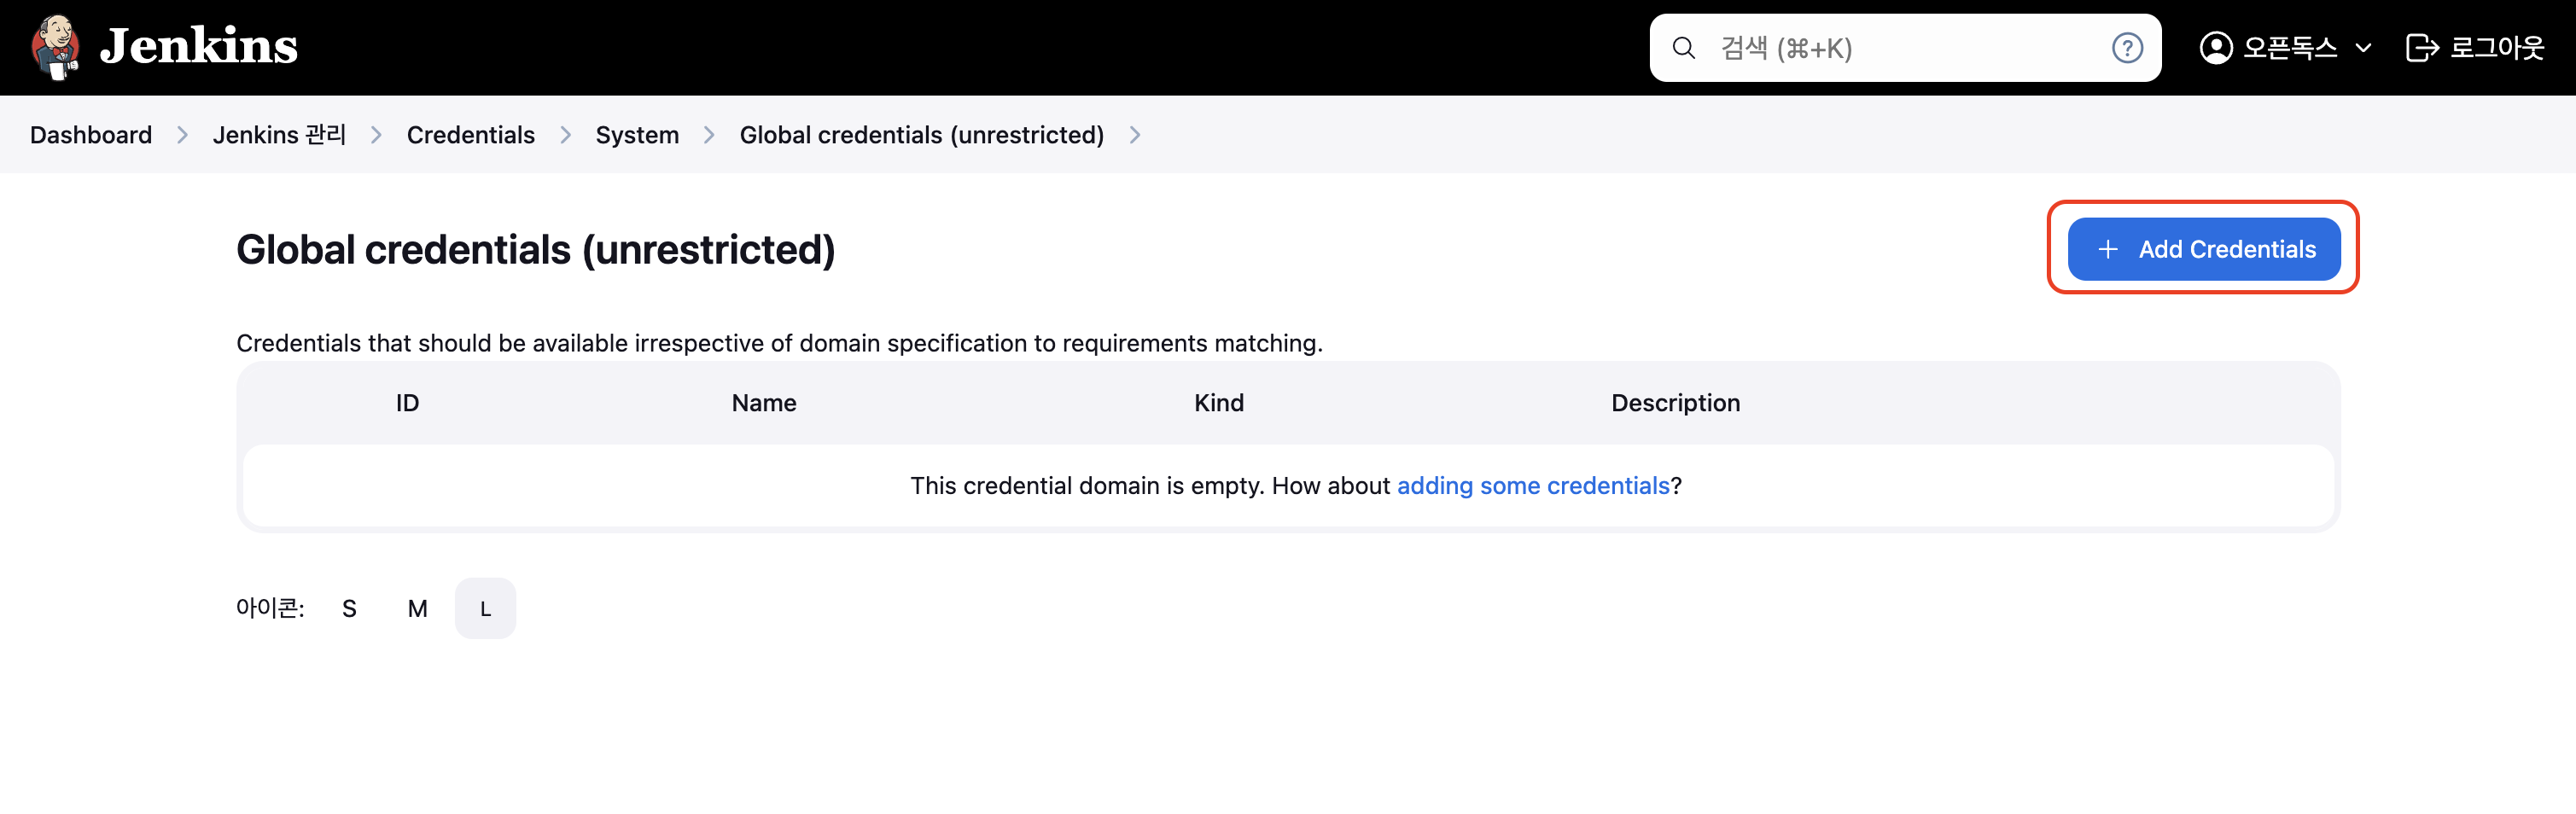Select large icon size L
Viewport: 2576px width, 814px height.
[485, 608]
